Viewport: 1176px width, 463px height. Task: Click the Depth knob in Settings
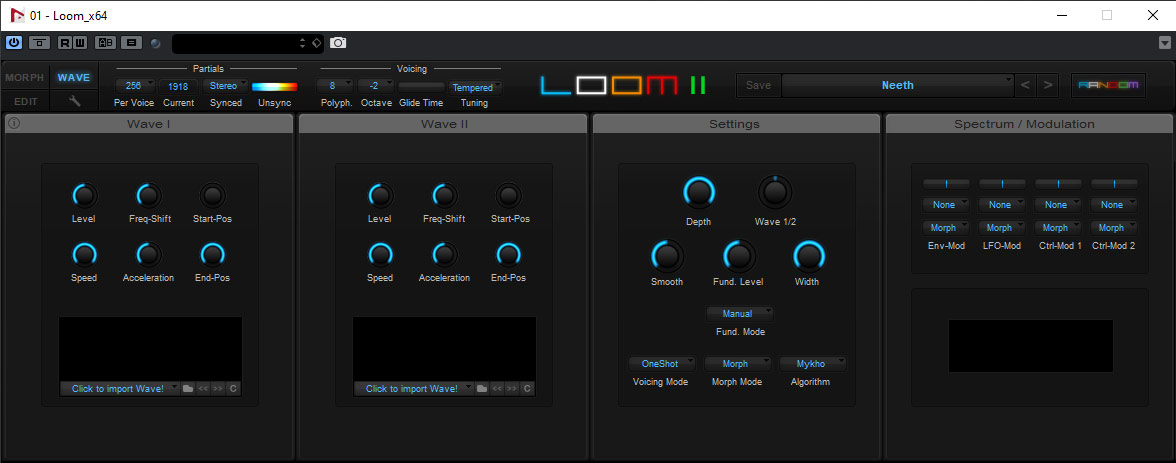[699, 192]
